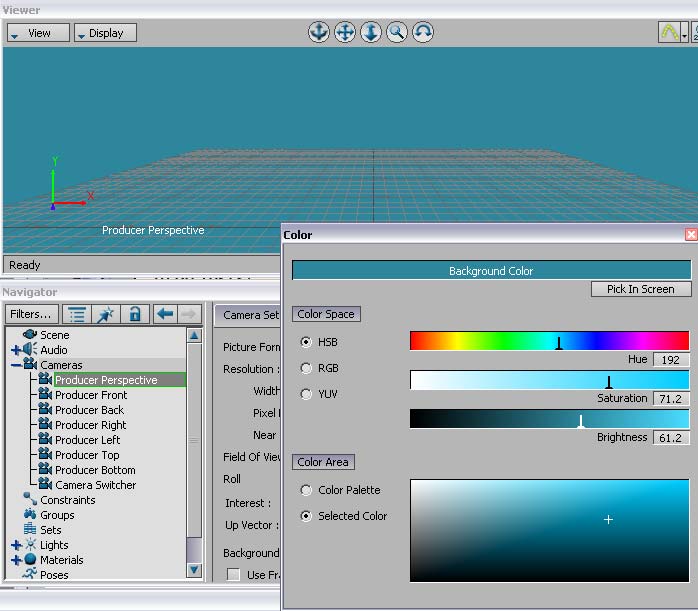
Task: Choose the YUV color space option
Action: pos(306,394)
